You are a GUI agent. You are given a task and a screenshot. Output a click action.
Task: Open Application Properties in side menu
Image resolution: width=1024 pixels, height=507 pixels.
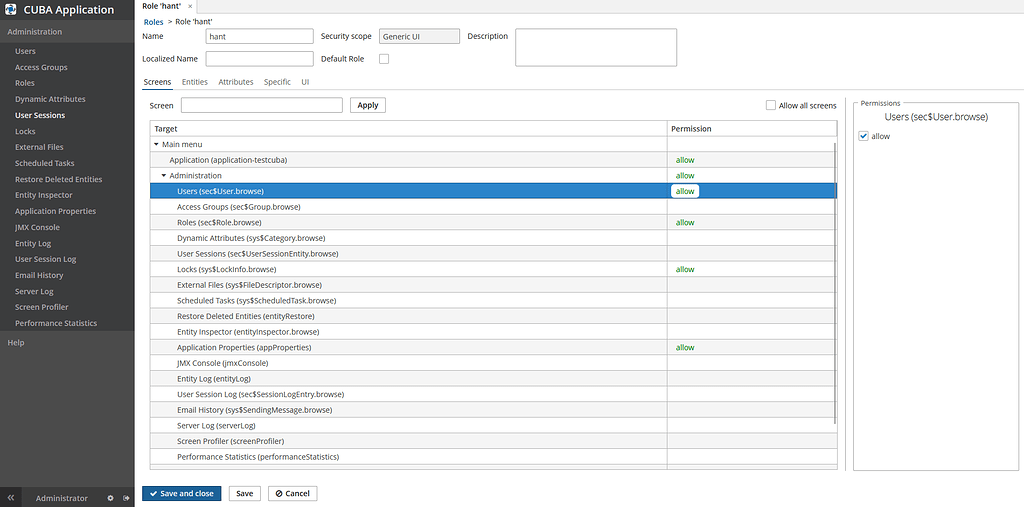(x=56, y=211)
